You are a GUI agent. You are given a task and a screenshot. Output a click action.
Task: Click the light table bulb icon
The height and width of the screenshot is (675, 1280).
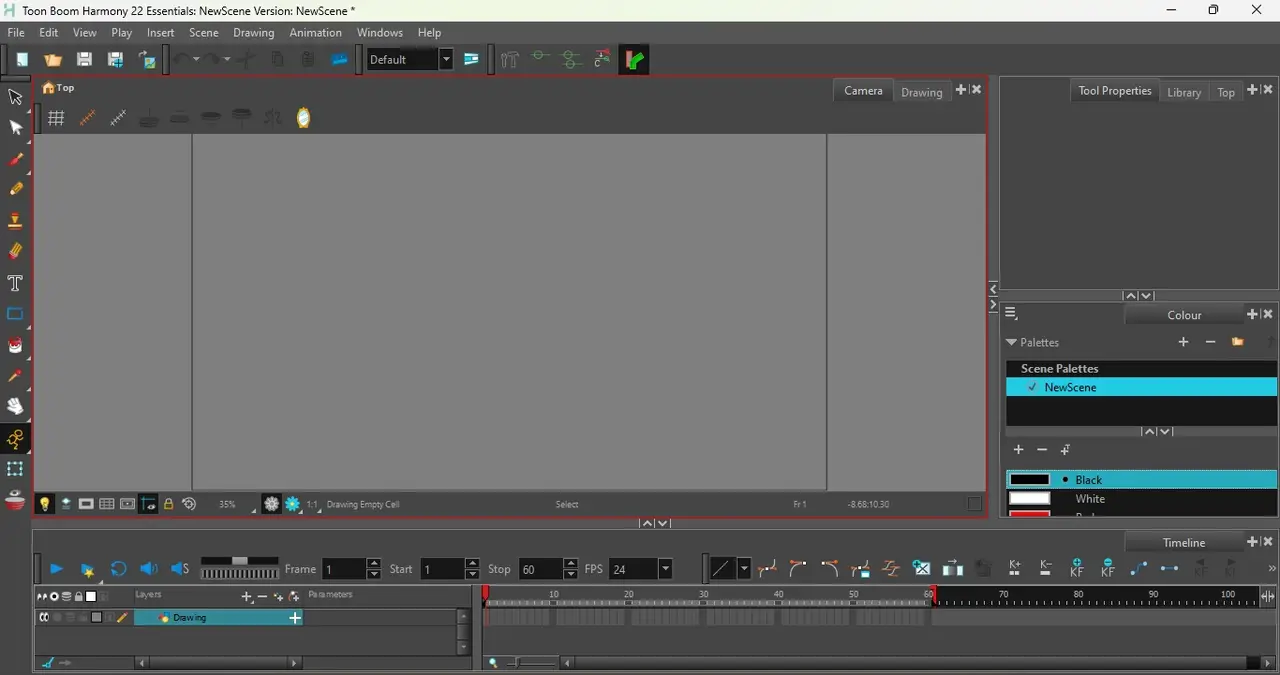pos(44,504)
